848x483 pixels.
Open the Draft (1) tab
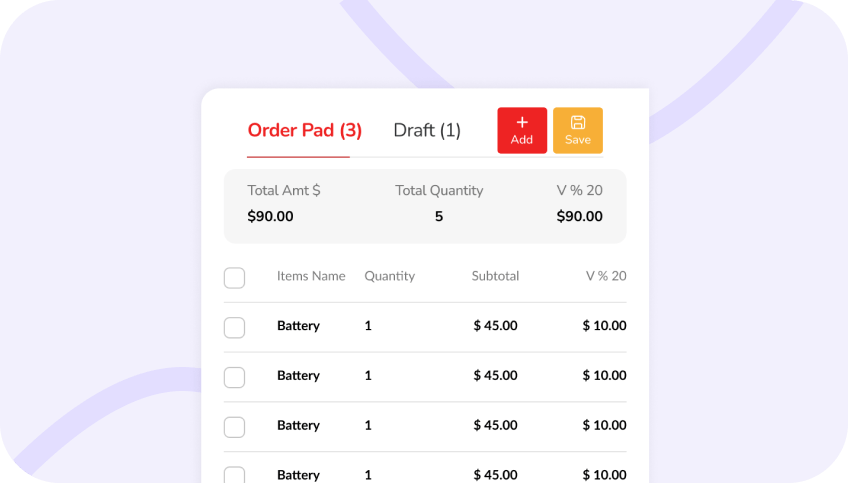coord(427,130)
